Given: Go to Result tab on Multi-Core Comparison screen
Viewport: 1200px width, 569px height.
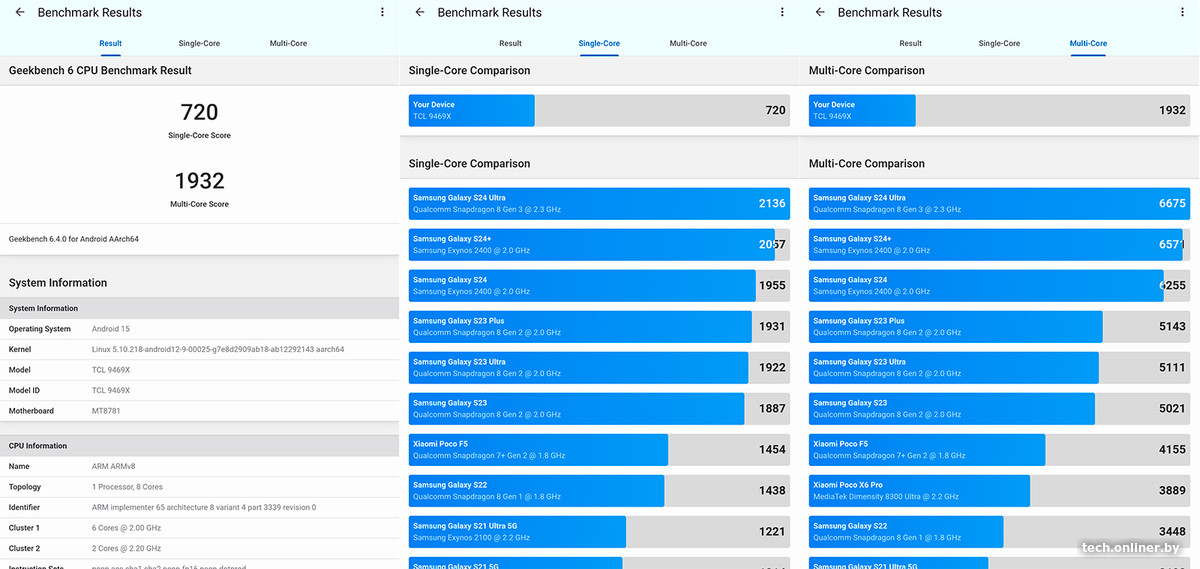Looking at the screenshot, I should 910,44.
